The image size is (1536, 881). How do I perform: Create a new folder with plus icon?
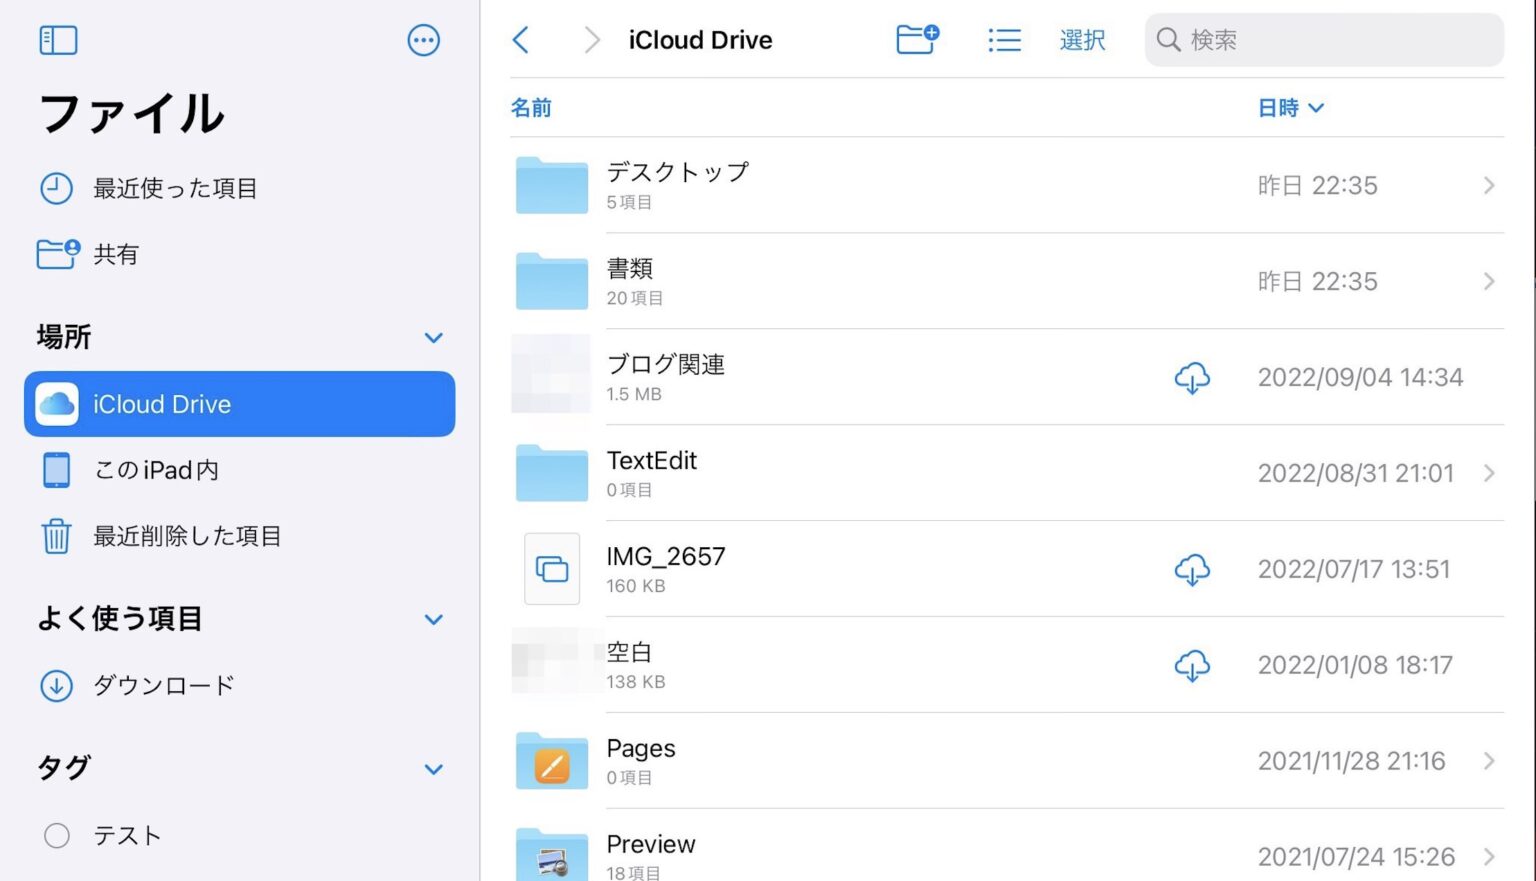point(917,39)
